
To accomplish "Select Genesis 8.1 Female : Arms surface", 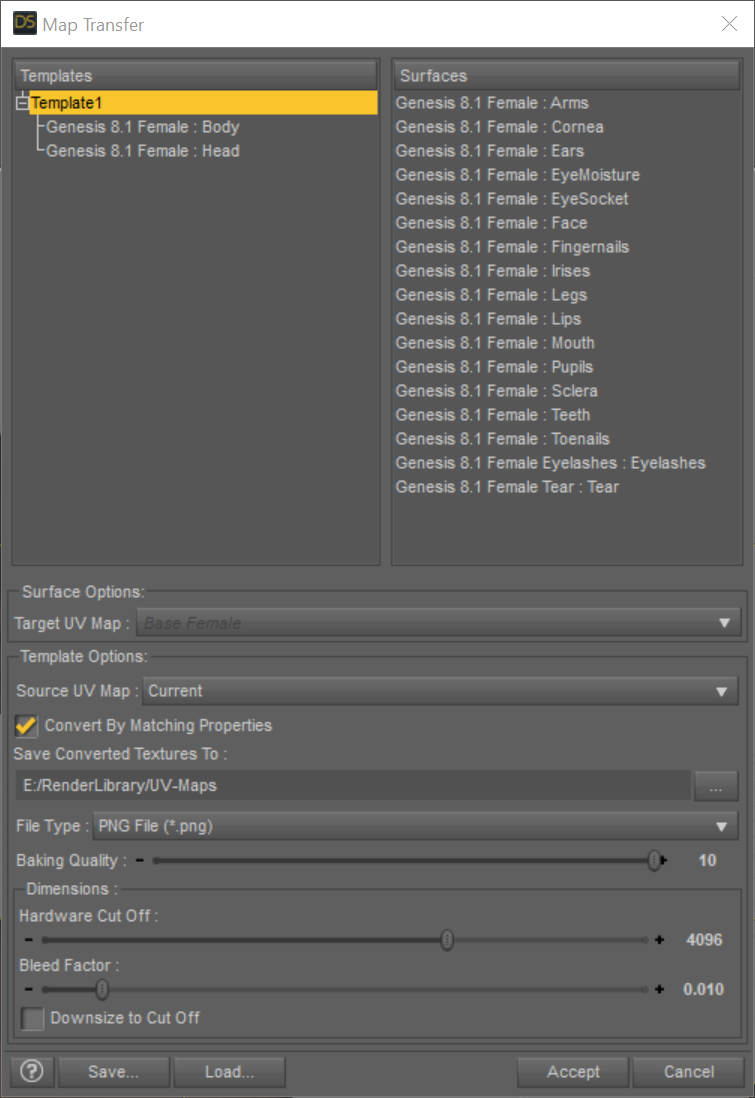I will 492,103.
